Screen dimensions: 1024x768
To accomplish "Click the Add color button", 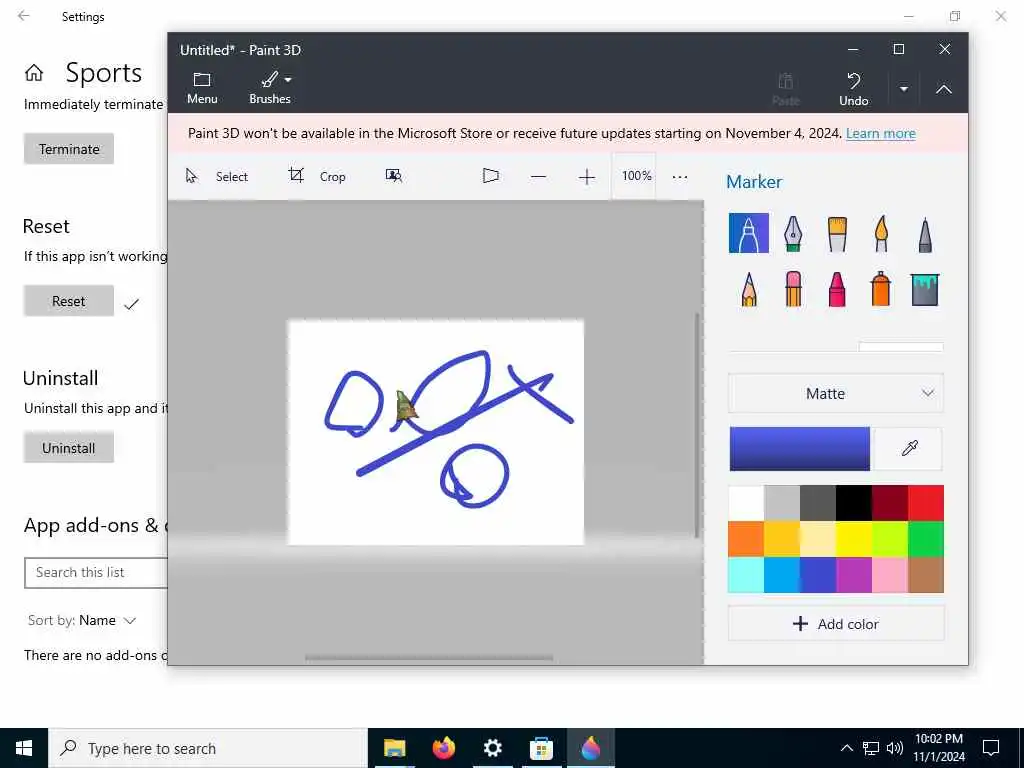I will [835, 624].
